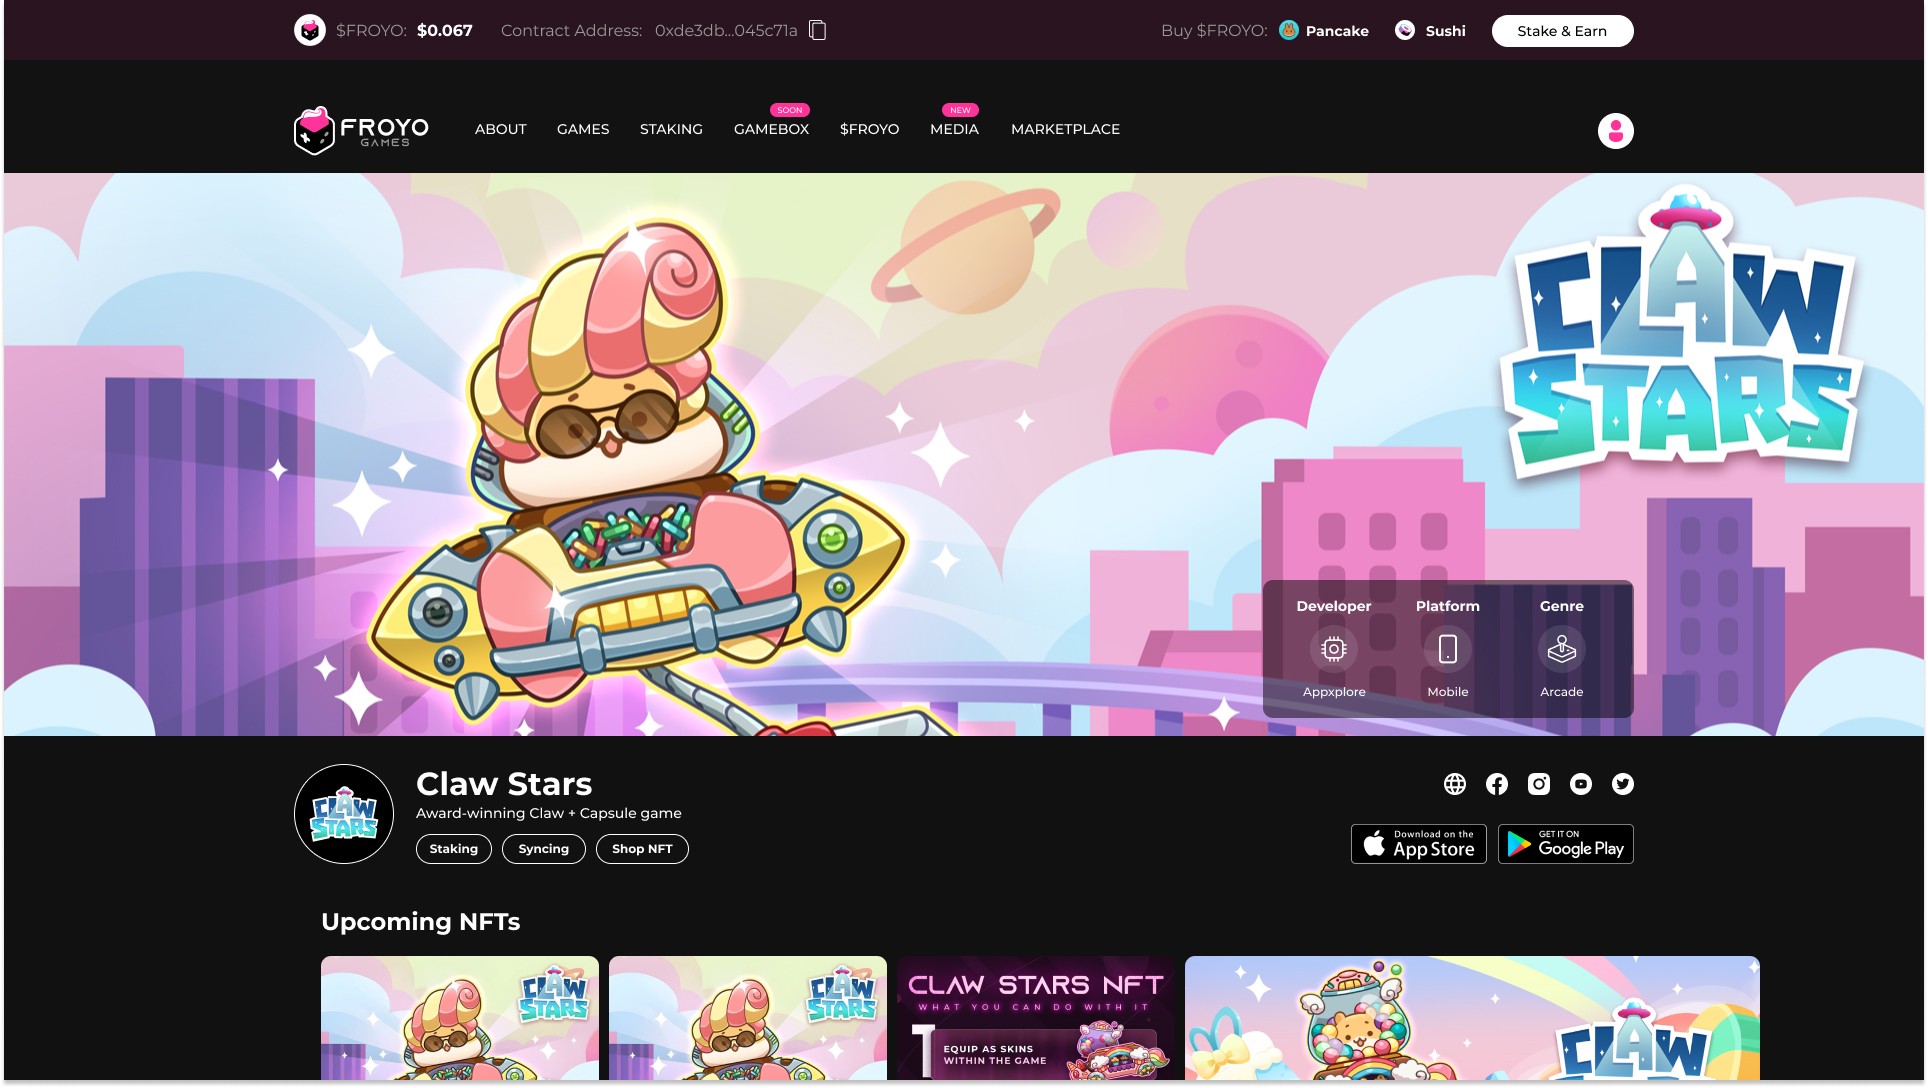The width and height of the screenshot is (1928, 1088).
Task: Open the STAKING nav item
Action: click(x=671, y=129)
